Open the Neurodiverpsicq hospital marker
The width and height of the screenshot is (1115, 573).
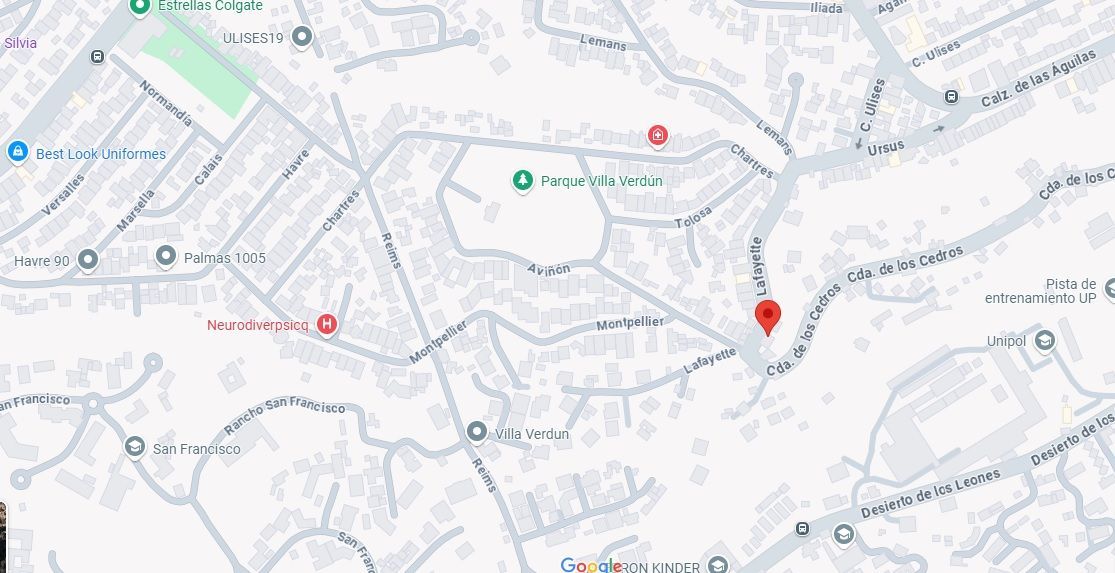pos(326,325)
